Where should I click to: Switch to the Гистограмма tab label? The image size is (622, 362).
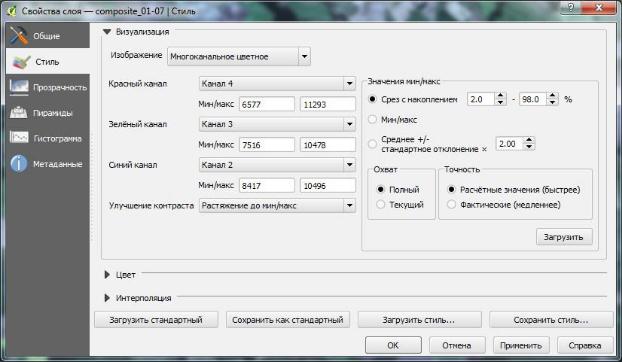(x=58, y=138)
